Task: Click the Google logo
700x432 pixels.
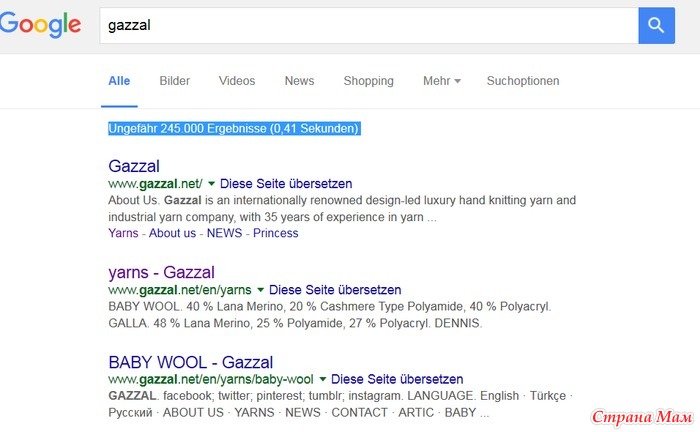Action: pos(40,25)
